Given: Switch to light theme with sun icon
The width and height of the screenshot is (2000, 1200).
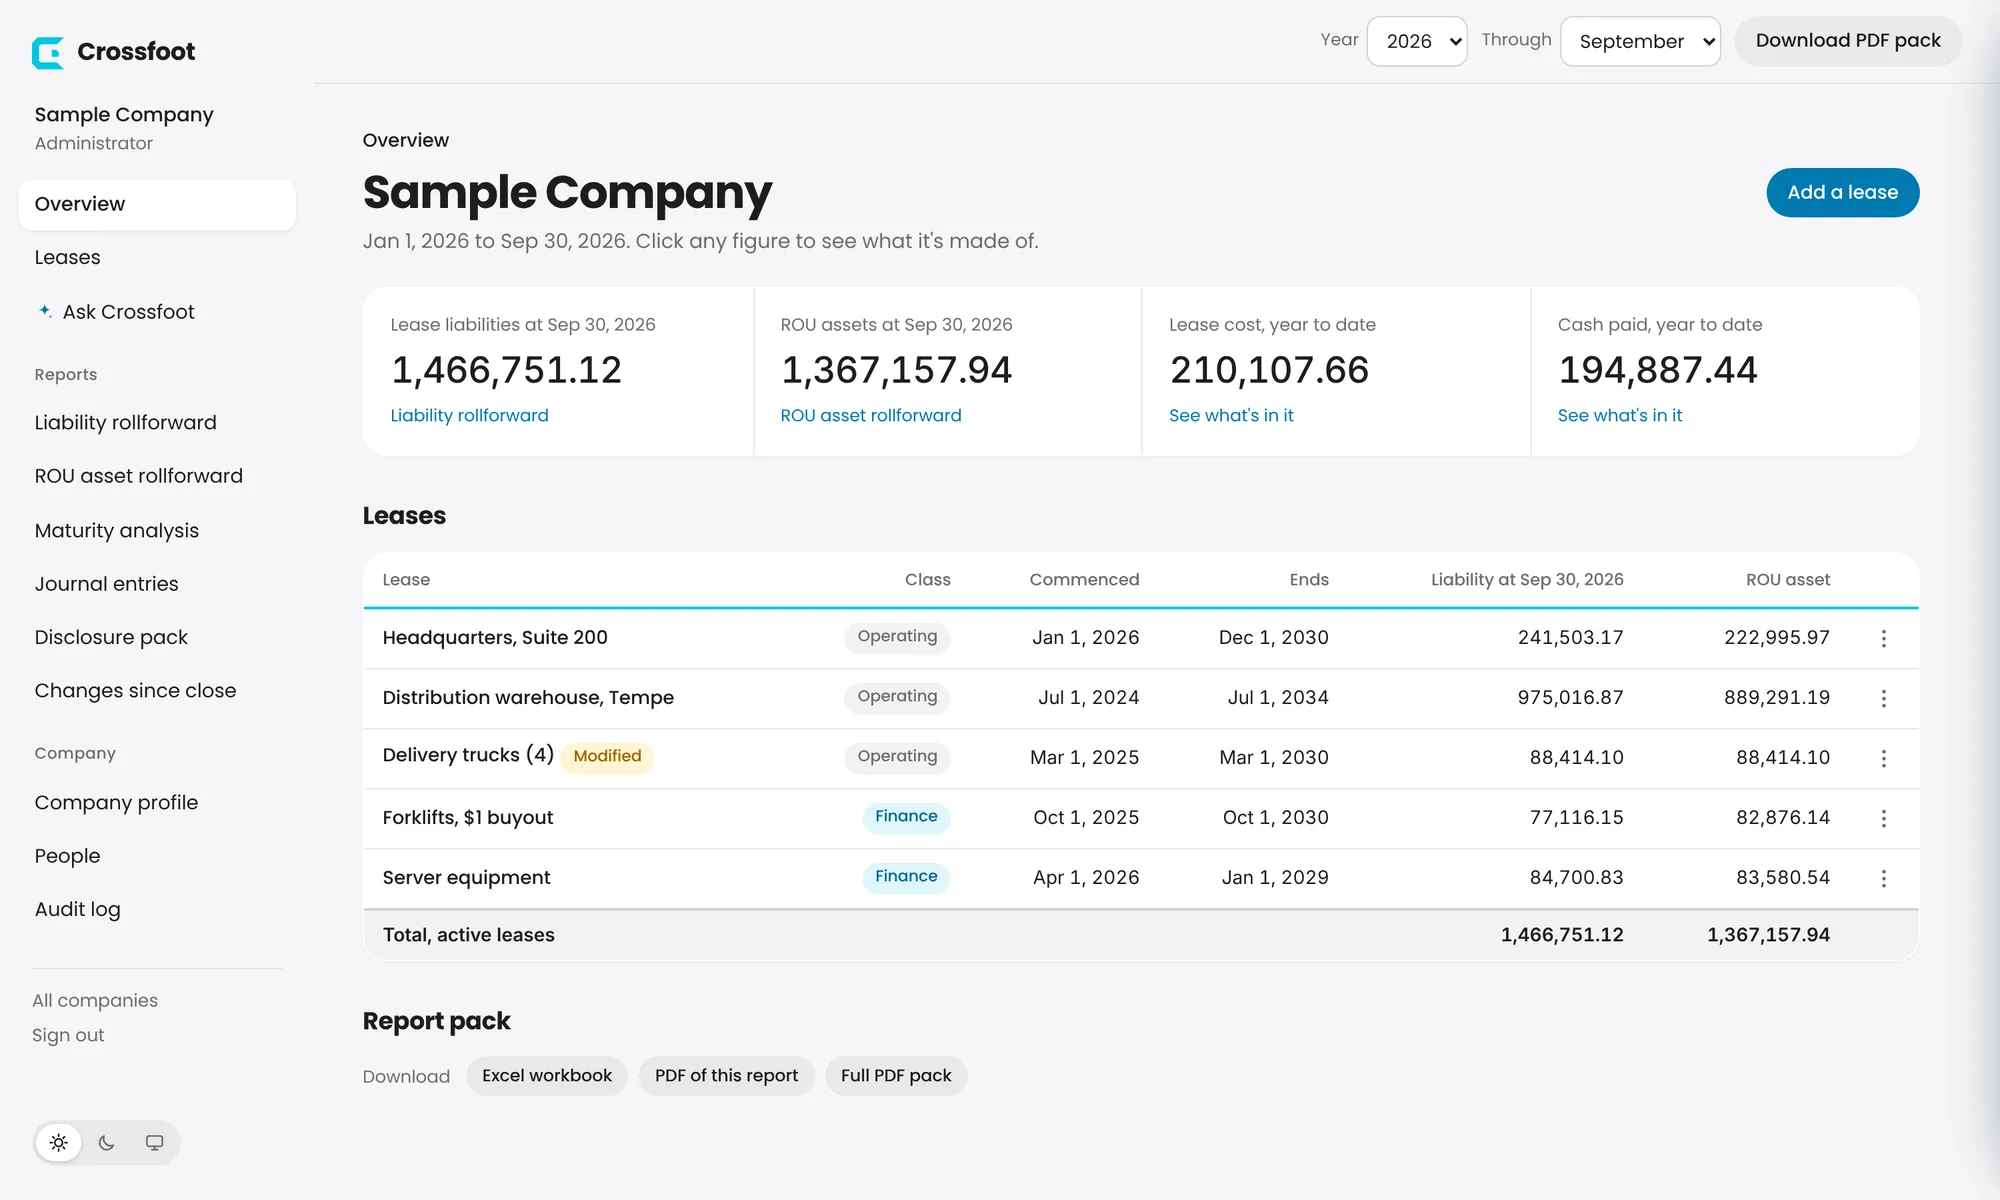Looking at the screenshot, I should tap(59, 1142).
